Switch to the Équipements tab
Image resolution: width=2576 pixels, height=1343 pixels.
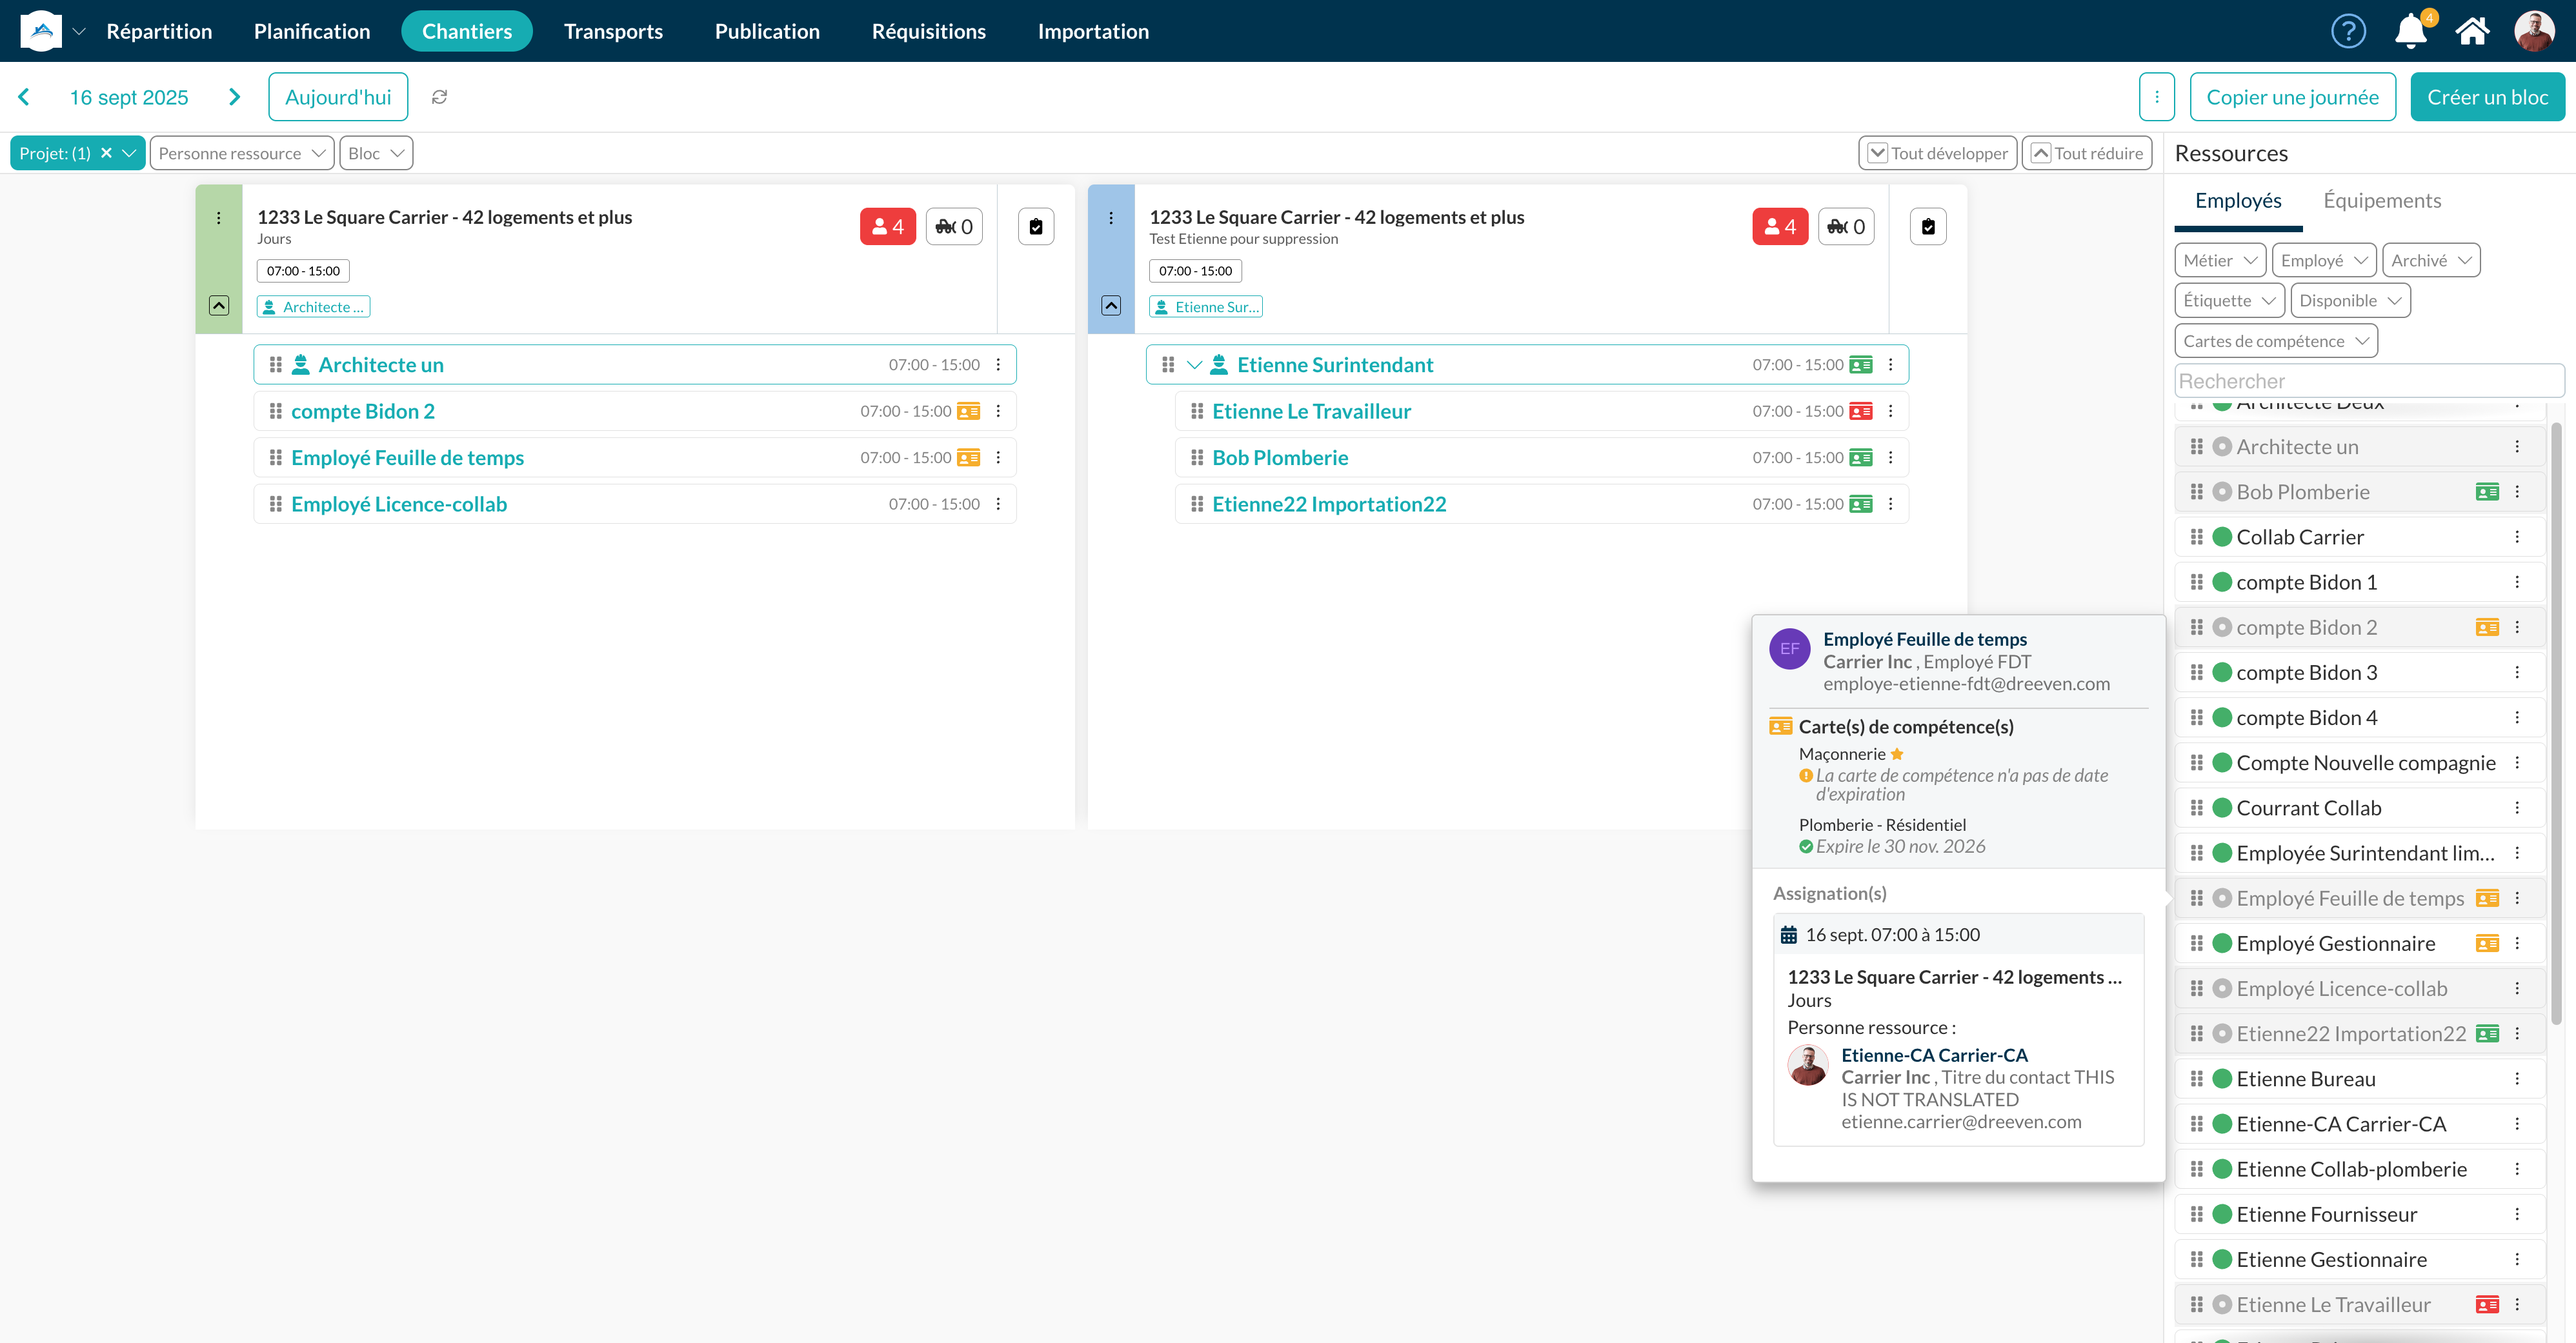click(2382, 201)
